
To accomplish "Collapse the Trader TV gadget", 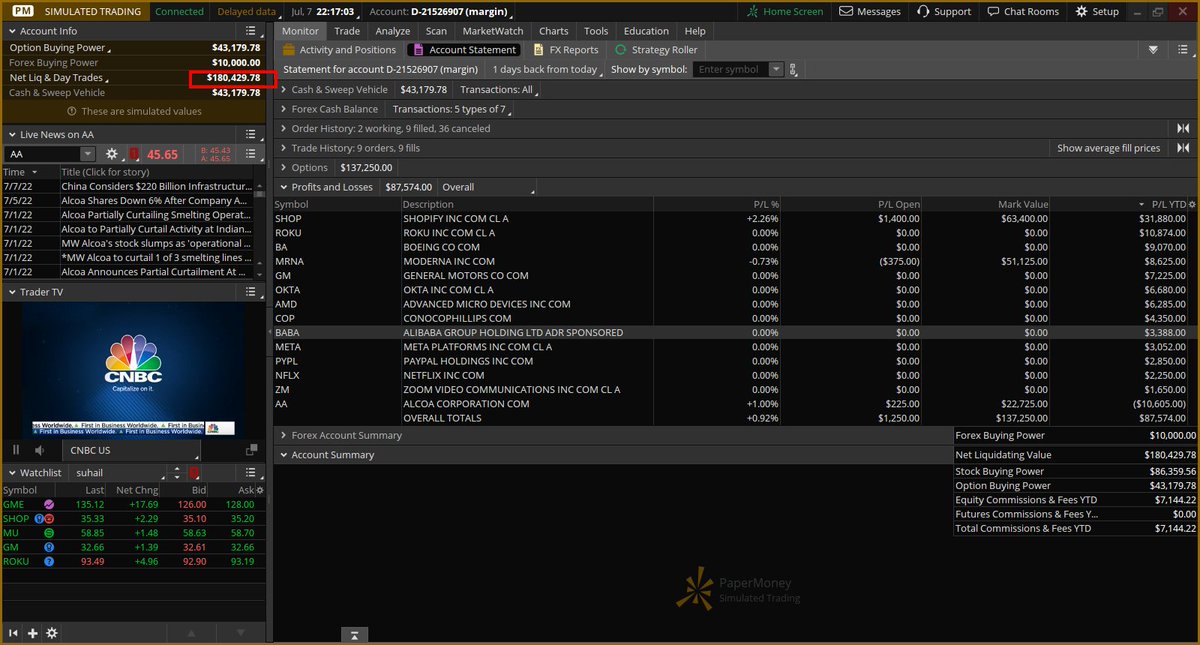I will 12,292.
